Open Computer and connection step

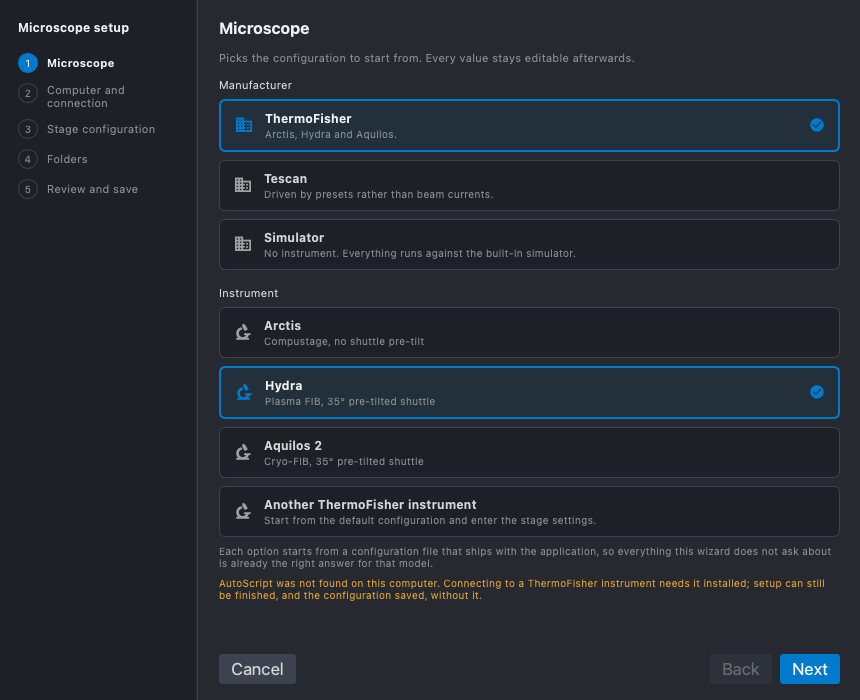click(x=86, y=97)
